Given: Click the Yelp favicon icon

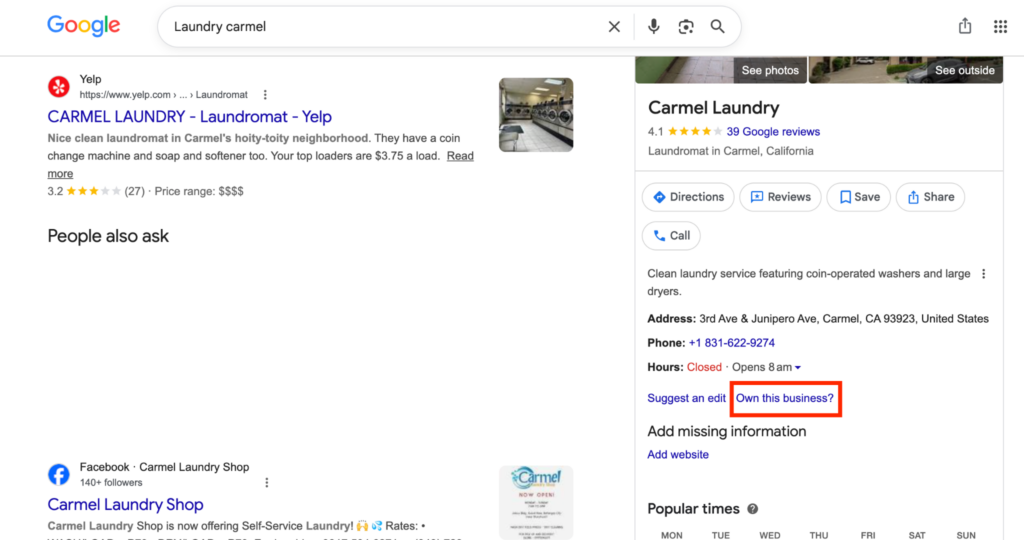Looking at the screenshot, I should tap(59, 86).
